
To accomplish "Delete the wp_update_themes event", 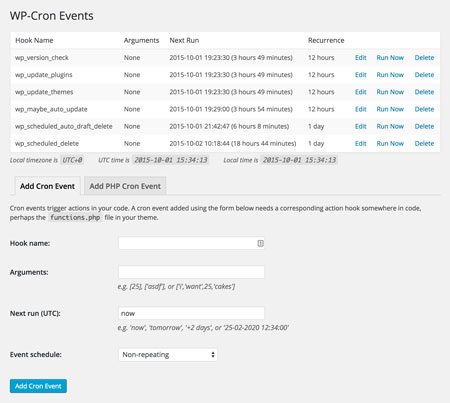I will [x=424, y=92].
